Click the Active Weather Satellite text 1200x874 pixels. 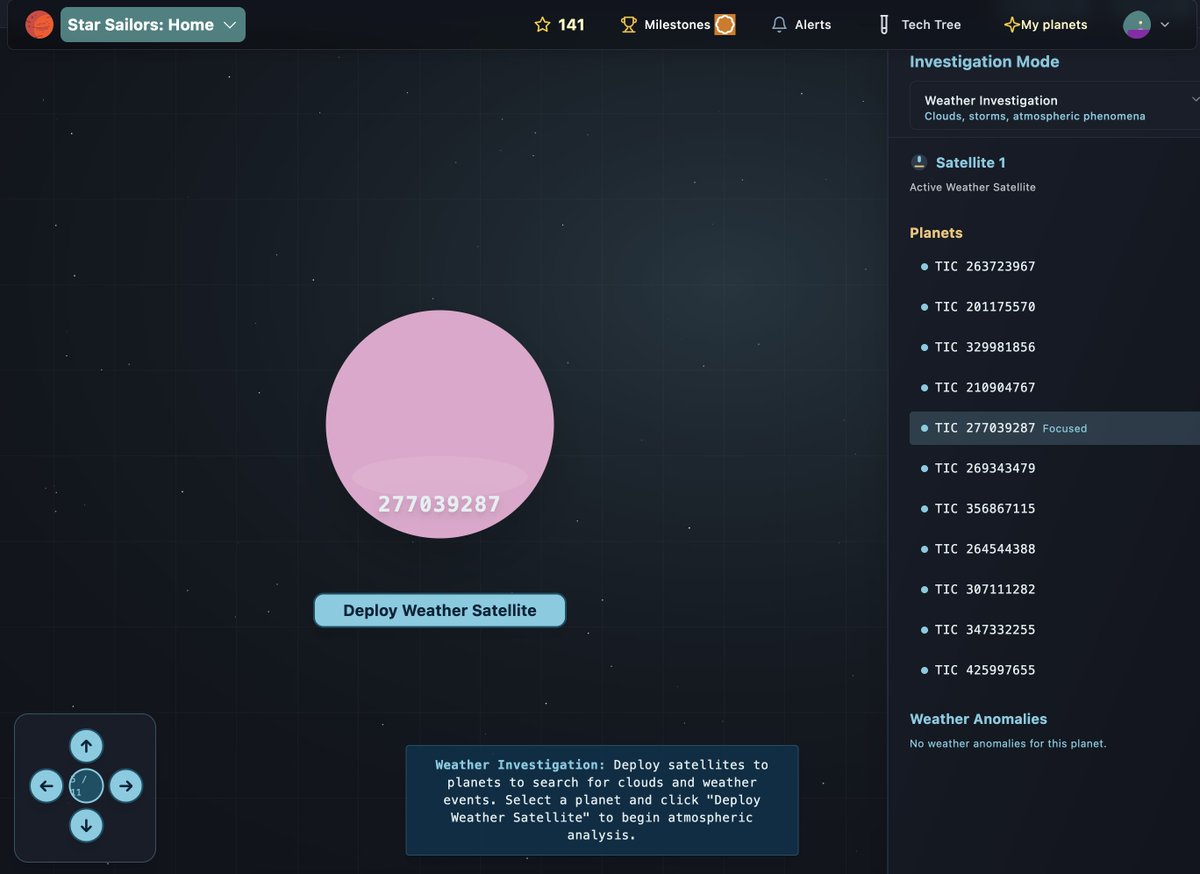click(x=973, y=187)
